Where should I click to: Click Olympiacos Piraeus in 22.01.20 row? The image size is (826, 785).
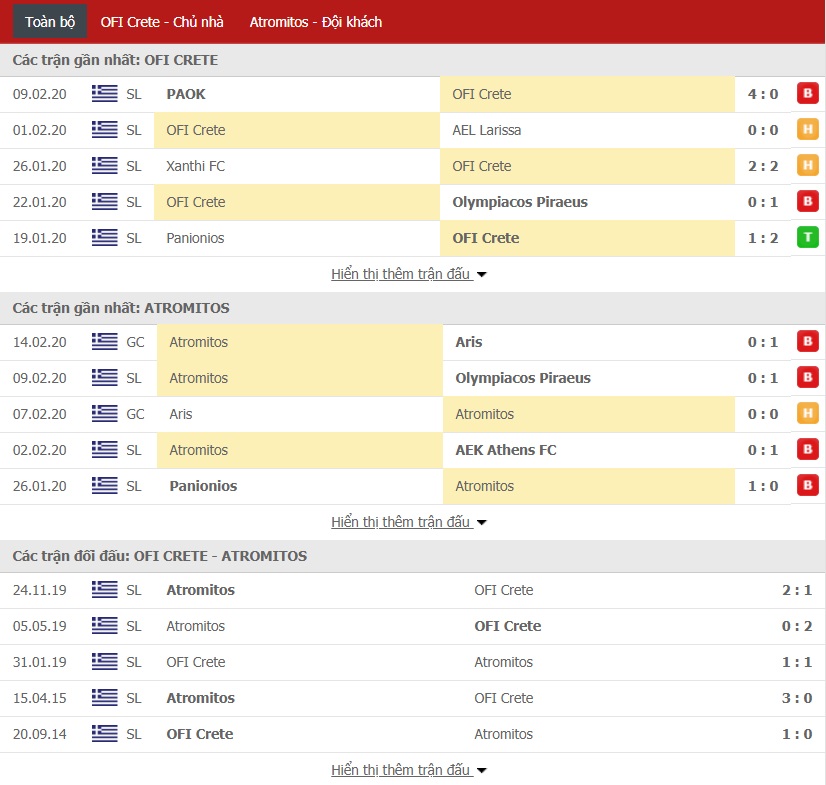[x=520, y=202]
